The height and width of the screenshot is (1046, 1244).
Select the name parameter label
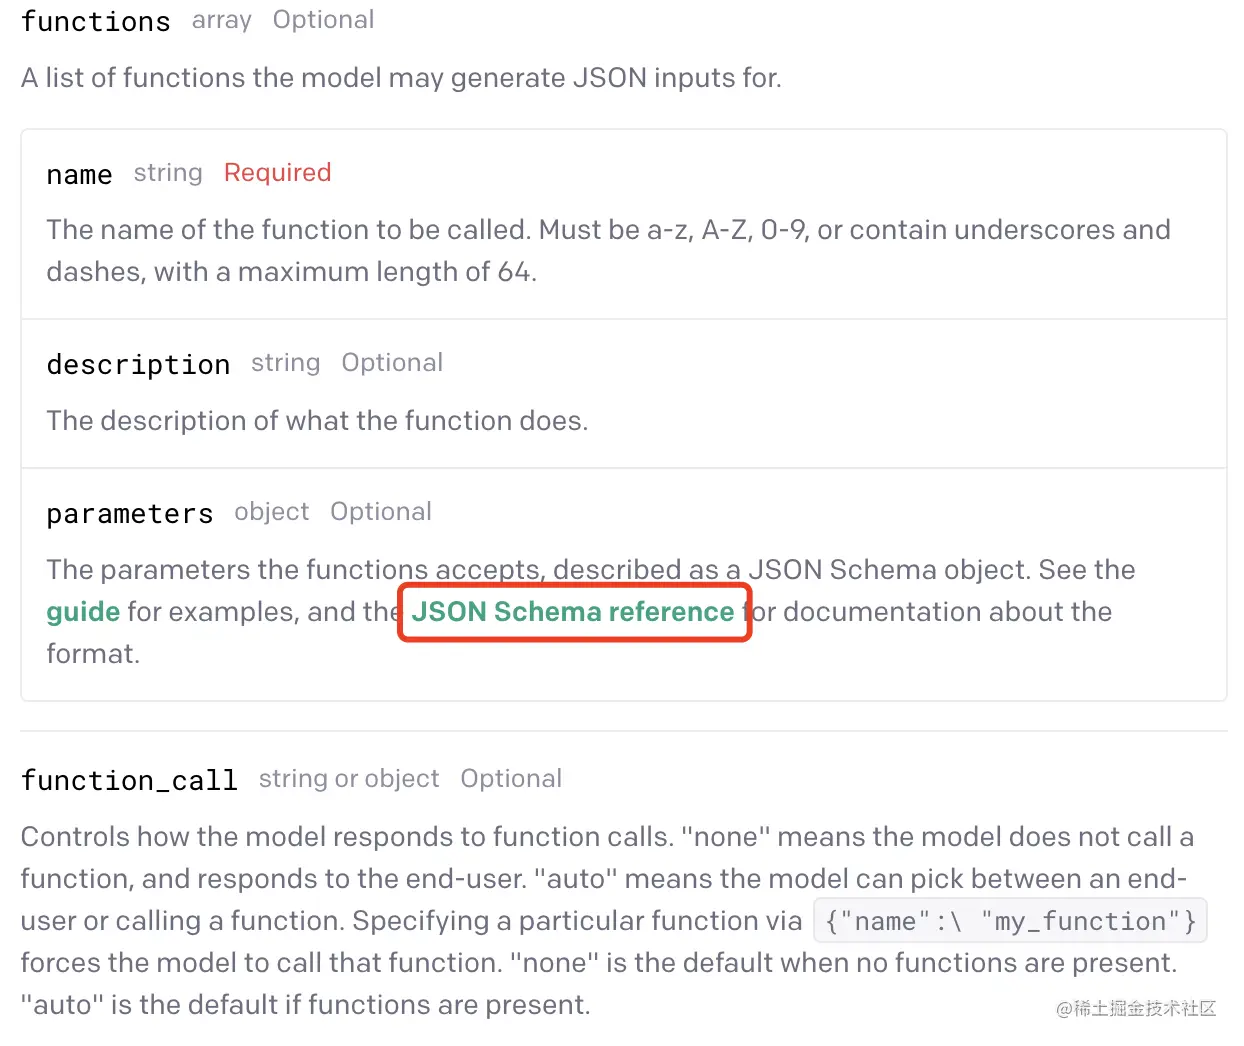click(79, 174)
